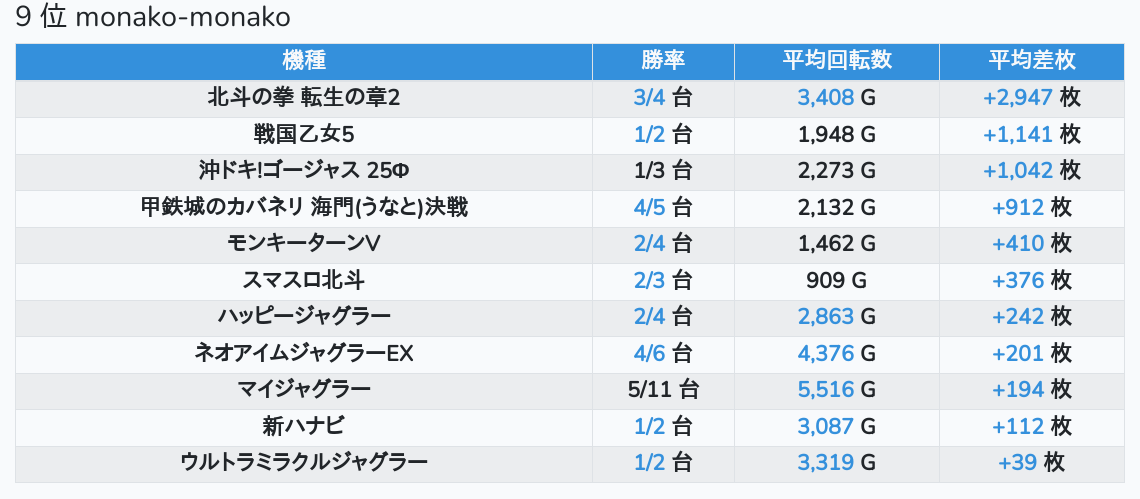The height and width of the screenshot is (499, 1140).
Task: Click the +376 value for スマスロ北斗
Action: tap(1018, 280)
